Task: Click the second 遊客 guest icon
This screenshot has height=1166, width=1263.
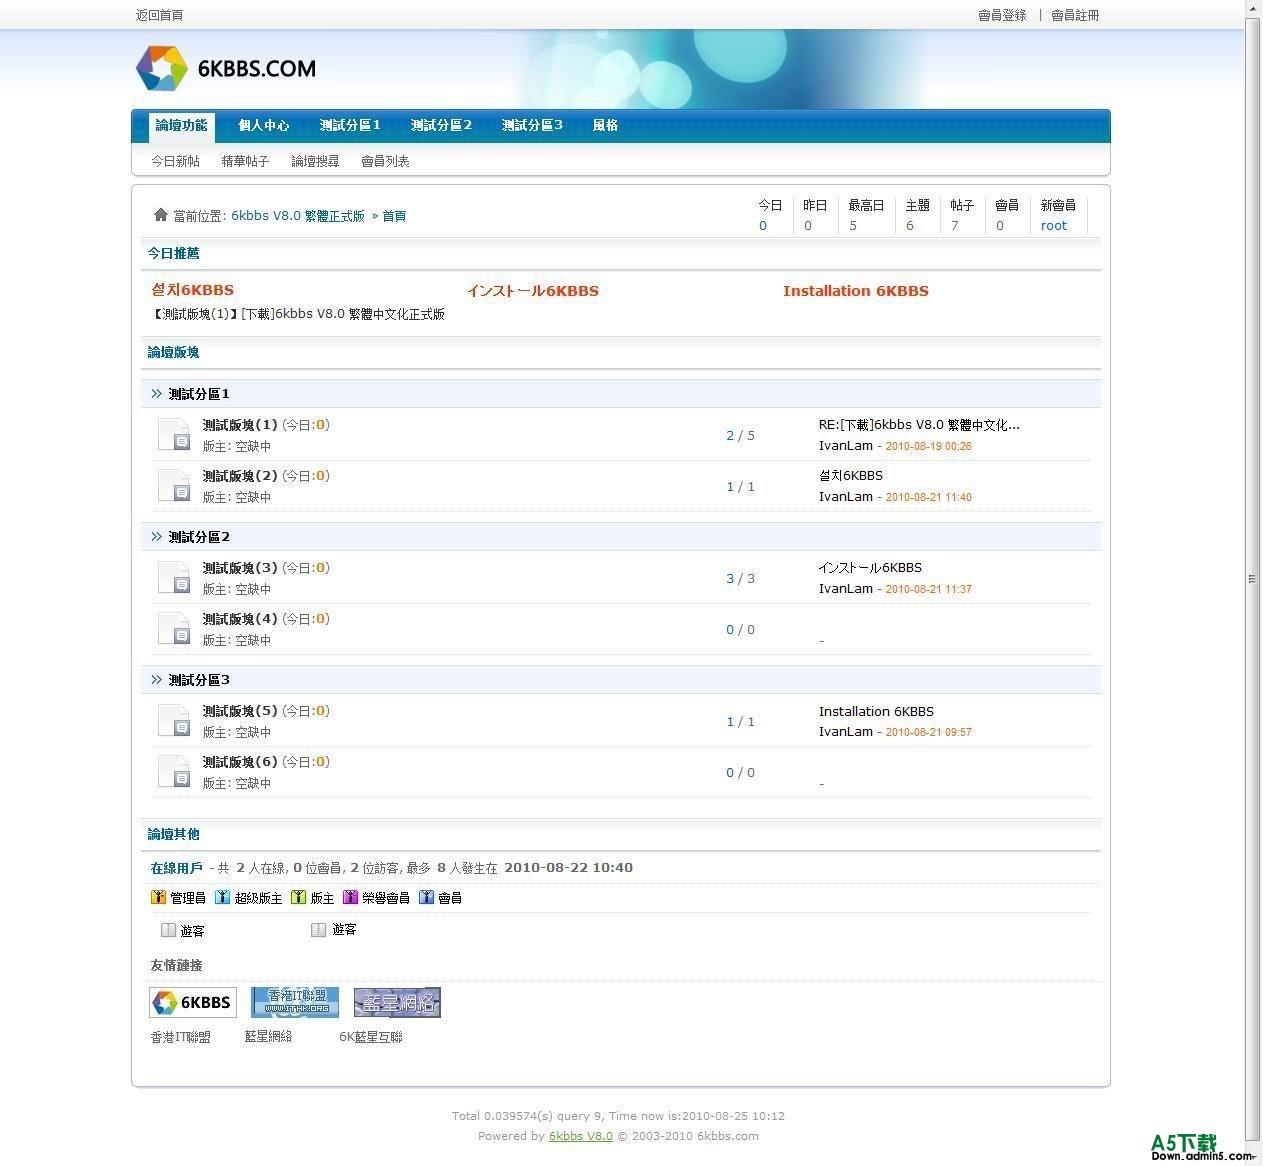Action: point(318,930)
